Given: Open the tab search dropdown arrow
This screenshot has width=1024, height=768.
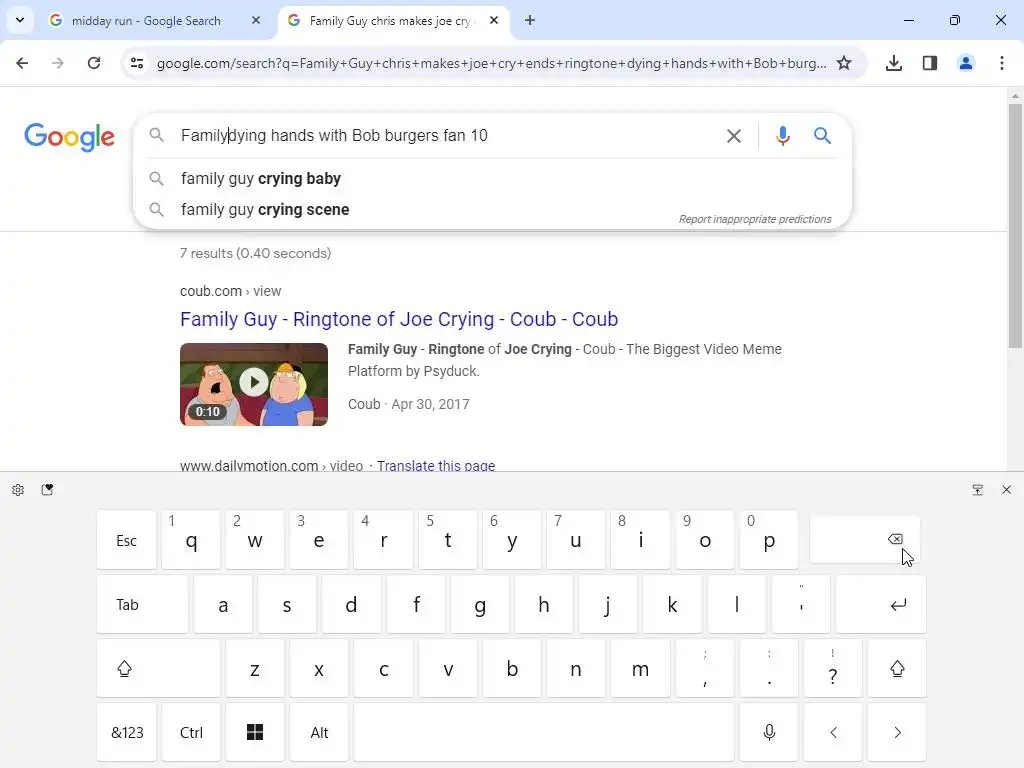Looking at the screenshot, I should pyautogui.click(x=20, y=20).
